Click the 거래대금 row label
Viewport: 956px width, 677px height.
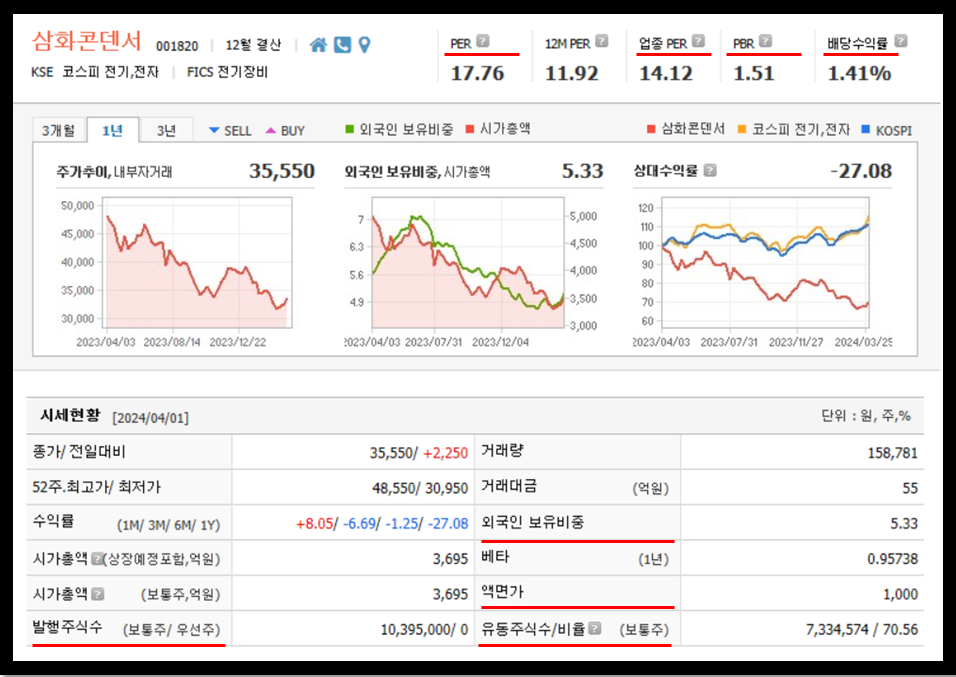point(509,486)
